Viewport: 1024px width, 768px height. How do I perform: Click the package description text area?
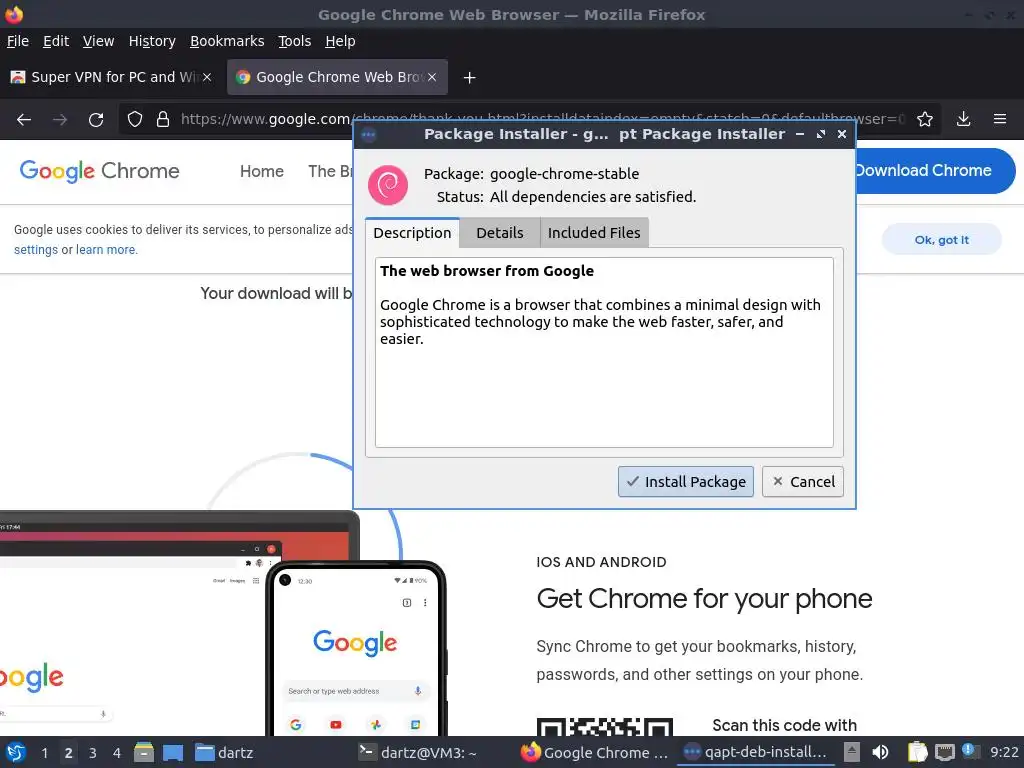pos(604,353)
